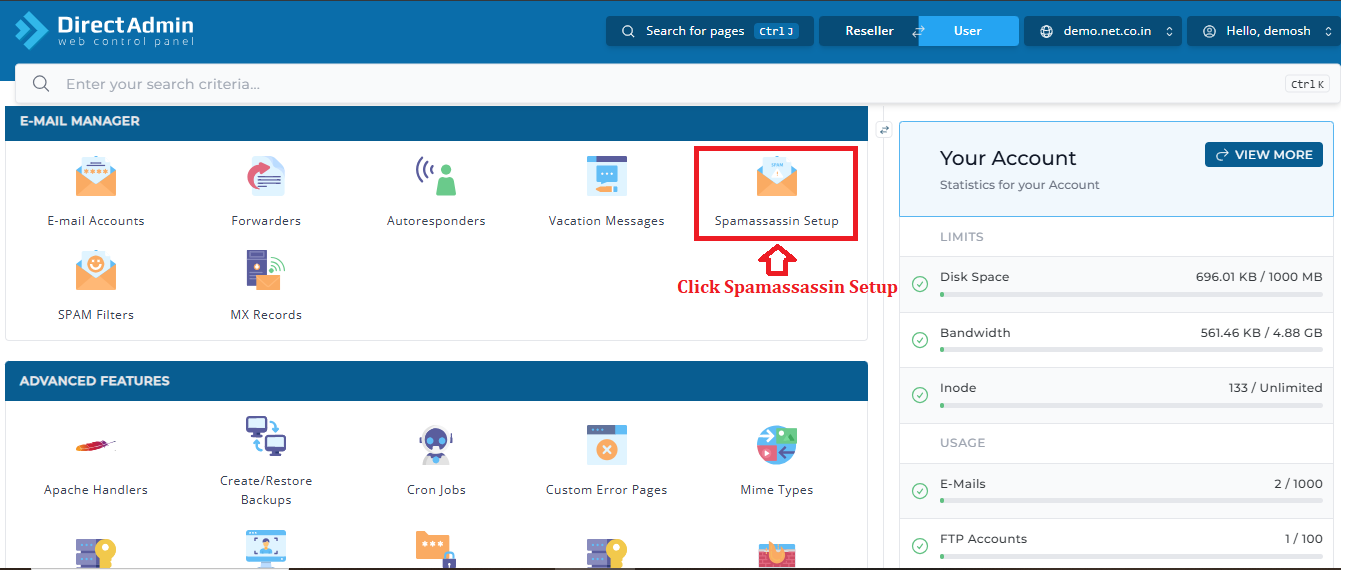Click the E-Mails status check icon
Image resolution: width=1360 pixels, height=575 pixels.
[920, 491]
